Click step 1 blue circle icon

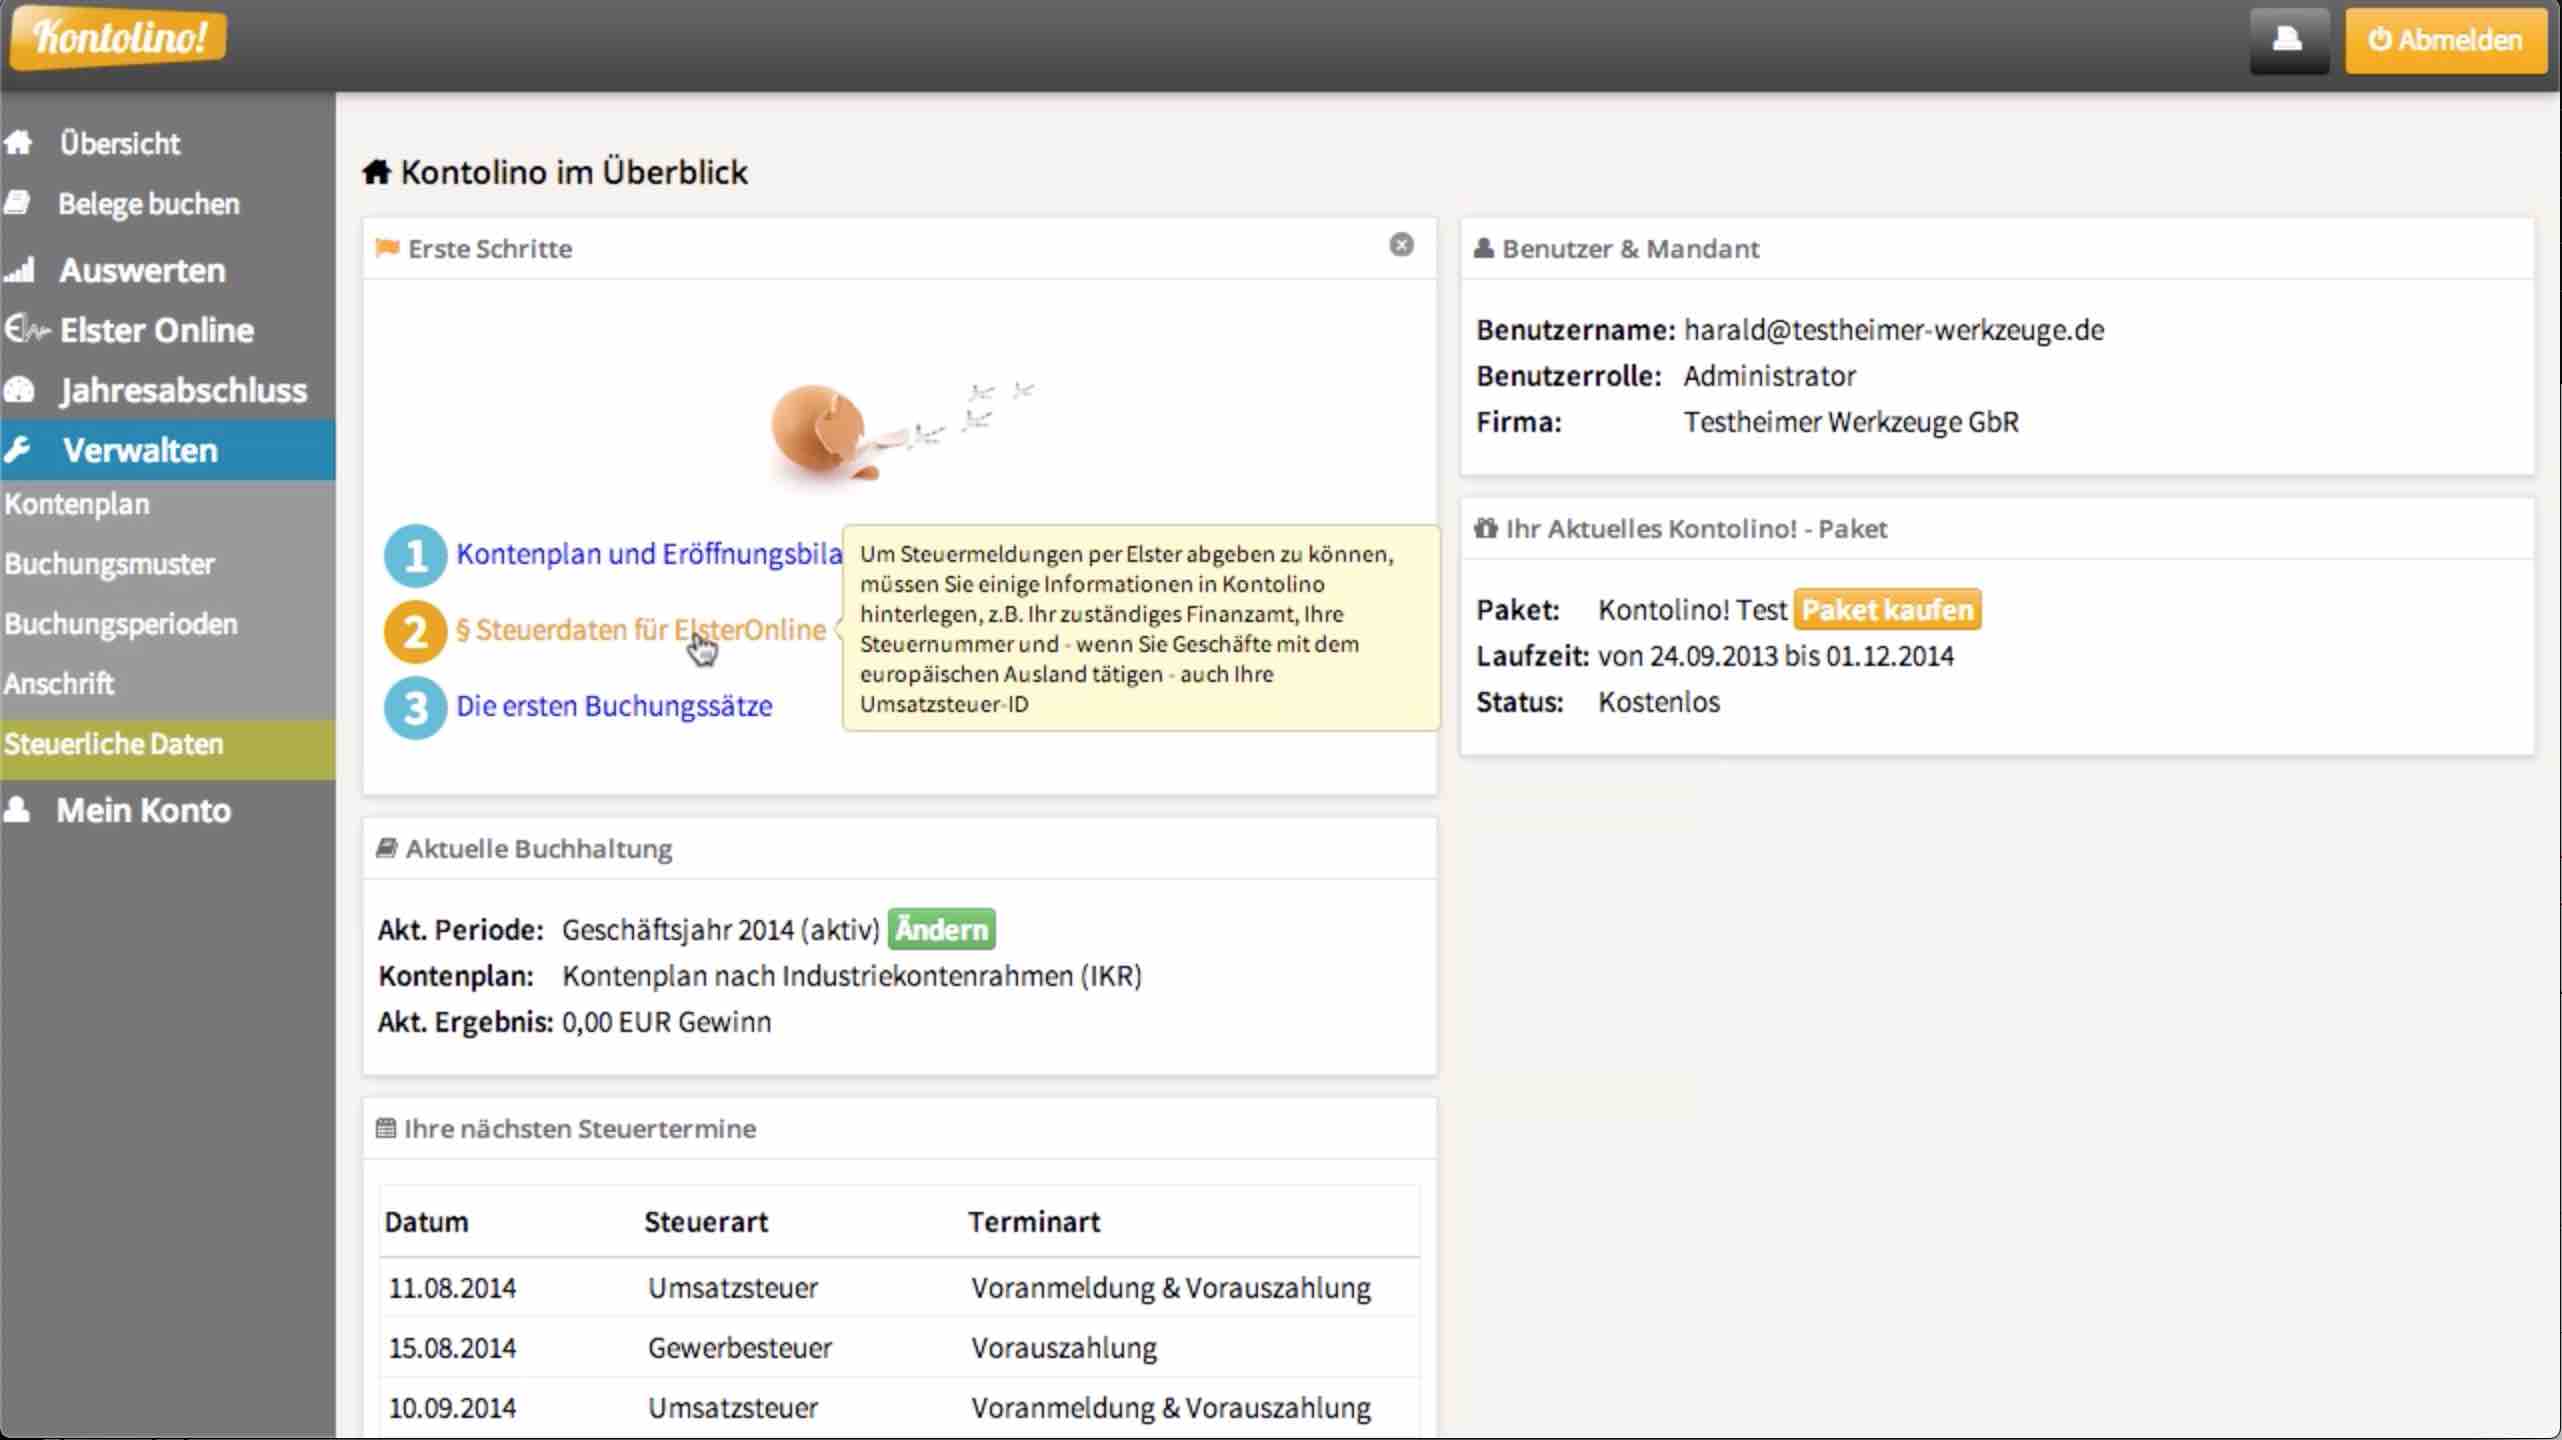[415, 555]
